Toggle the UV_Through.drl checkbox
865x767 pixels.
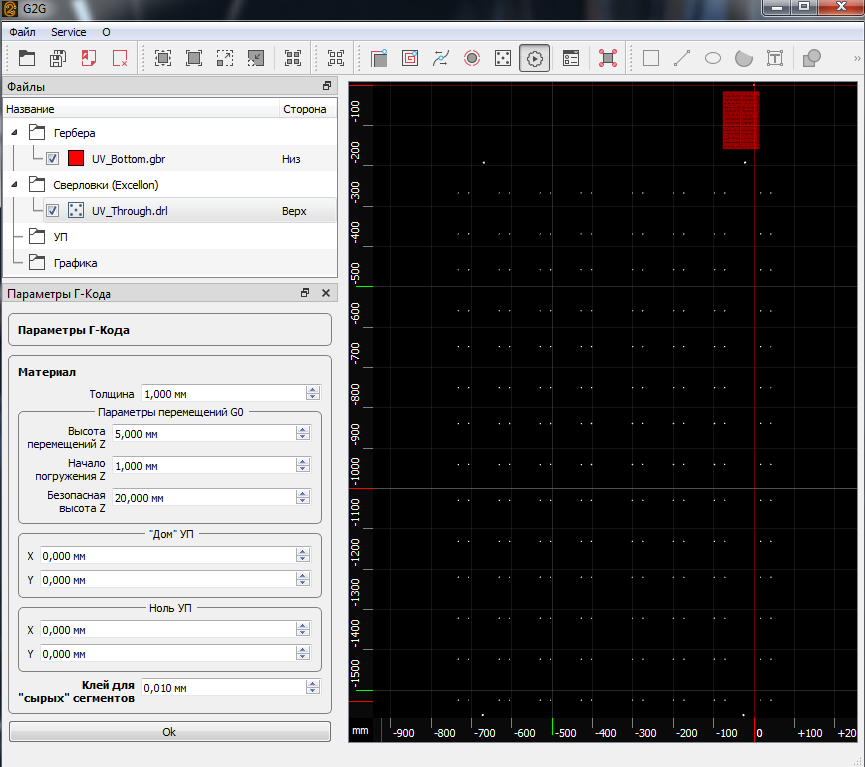pyautogui.click(x=52, y=211)
